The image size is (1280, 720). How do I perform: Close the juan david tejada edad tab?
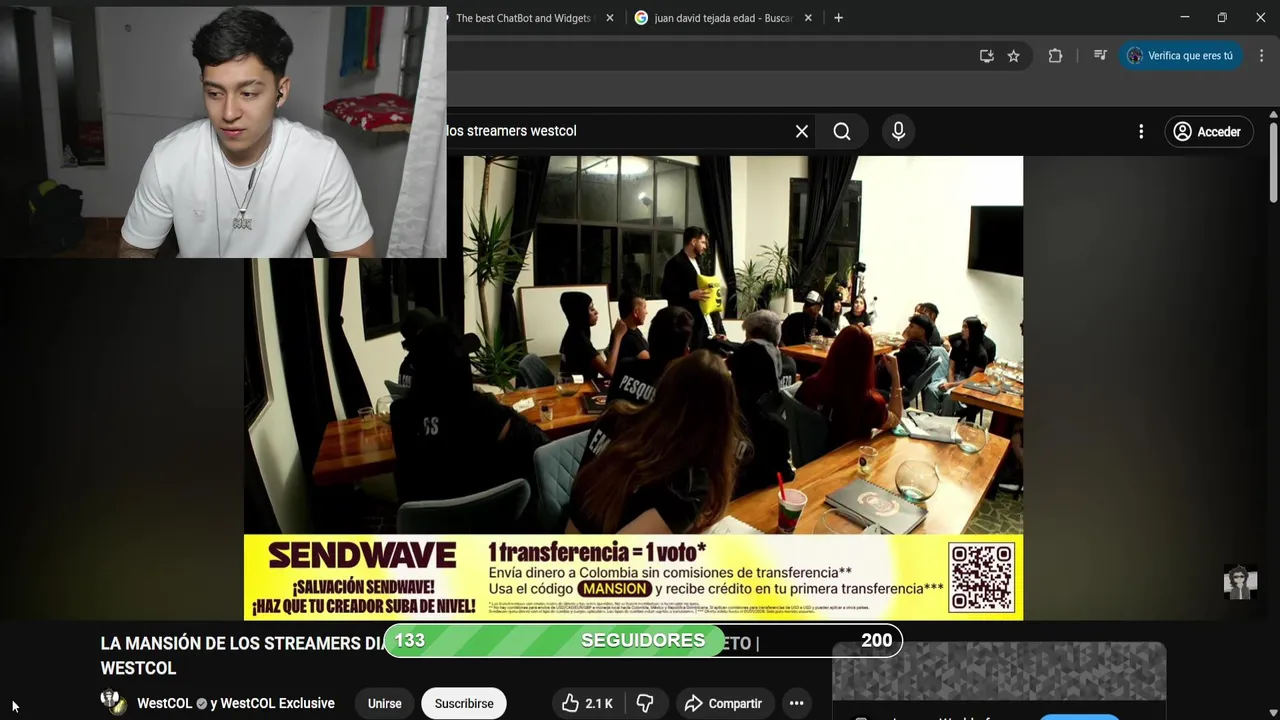point(808,18)
